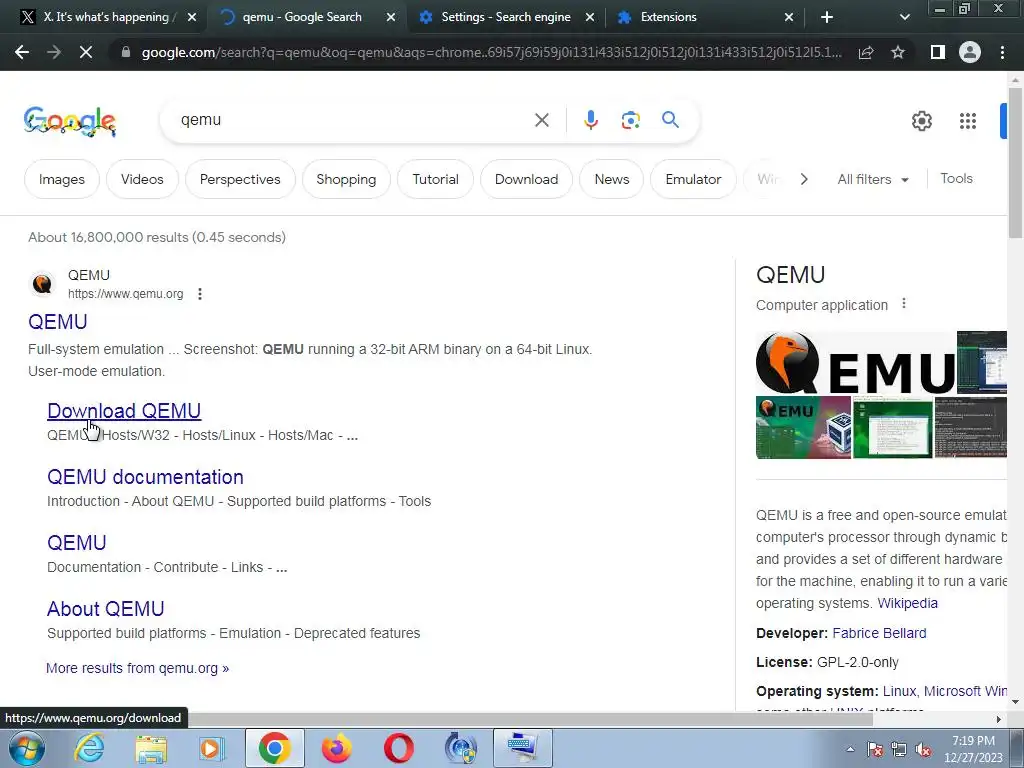Screen dimensions: 1024x768
Task: Open the Wikipedia link in knowledge panel
Action: point(907,603)
